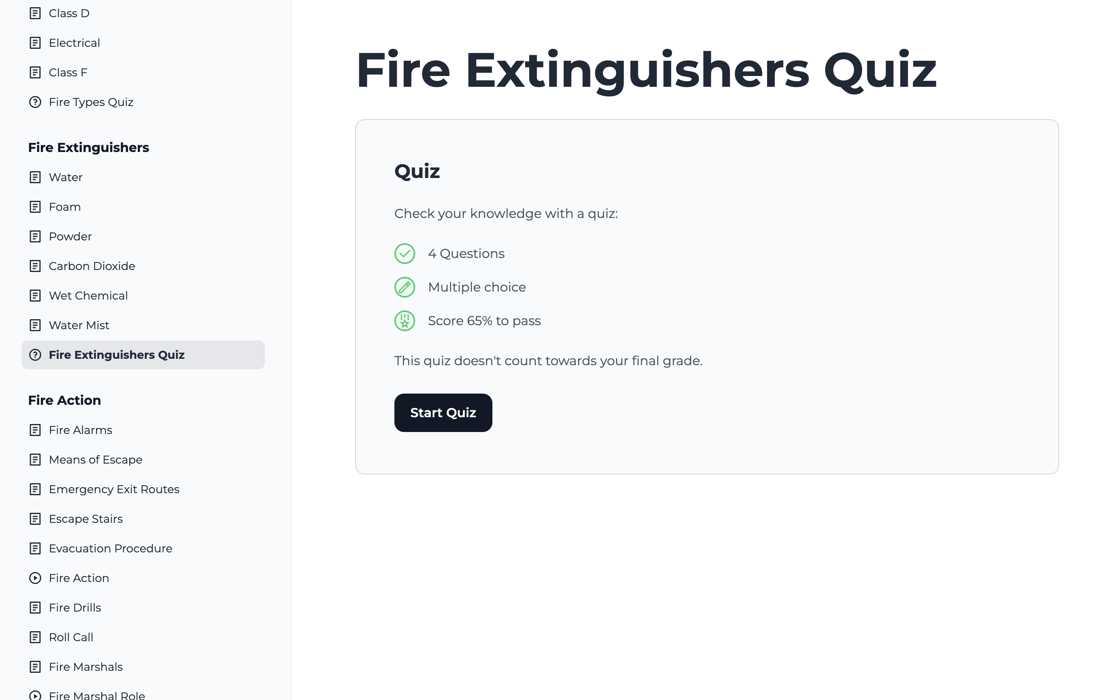Click the pencil icon next to Multiple choice
This screenshot has height=700, width=1120.
click(x=404, y=287)
